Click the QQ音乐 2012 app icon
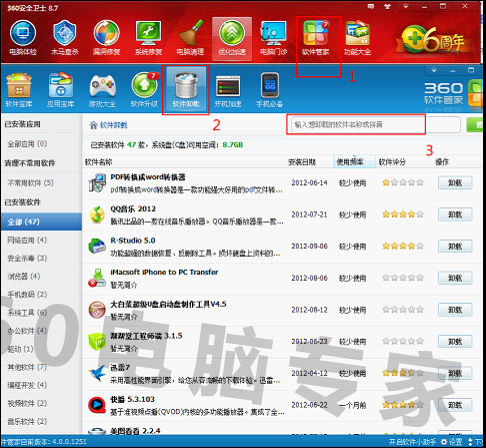The width and height of the screenshot is (486, 448). [x=97, y=214]
